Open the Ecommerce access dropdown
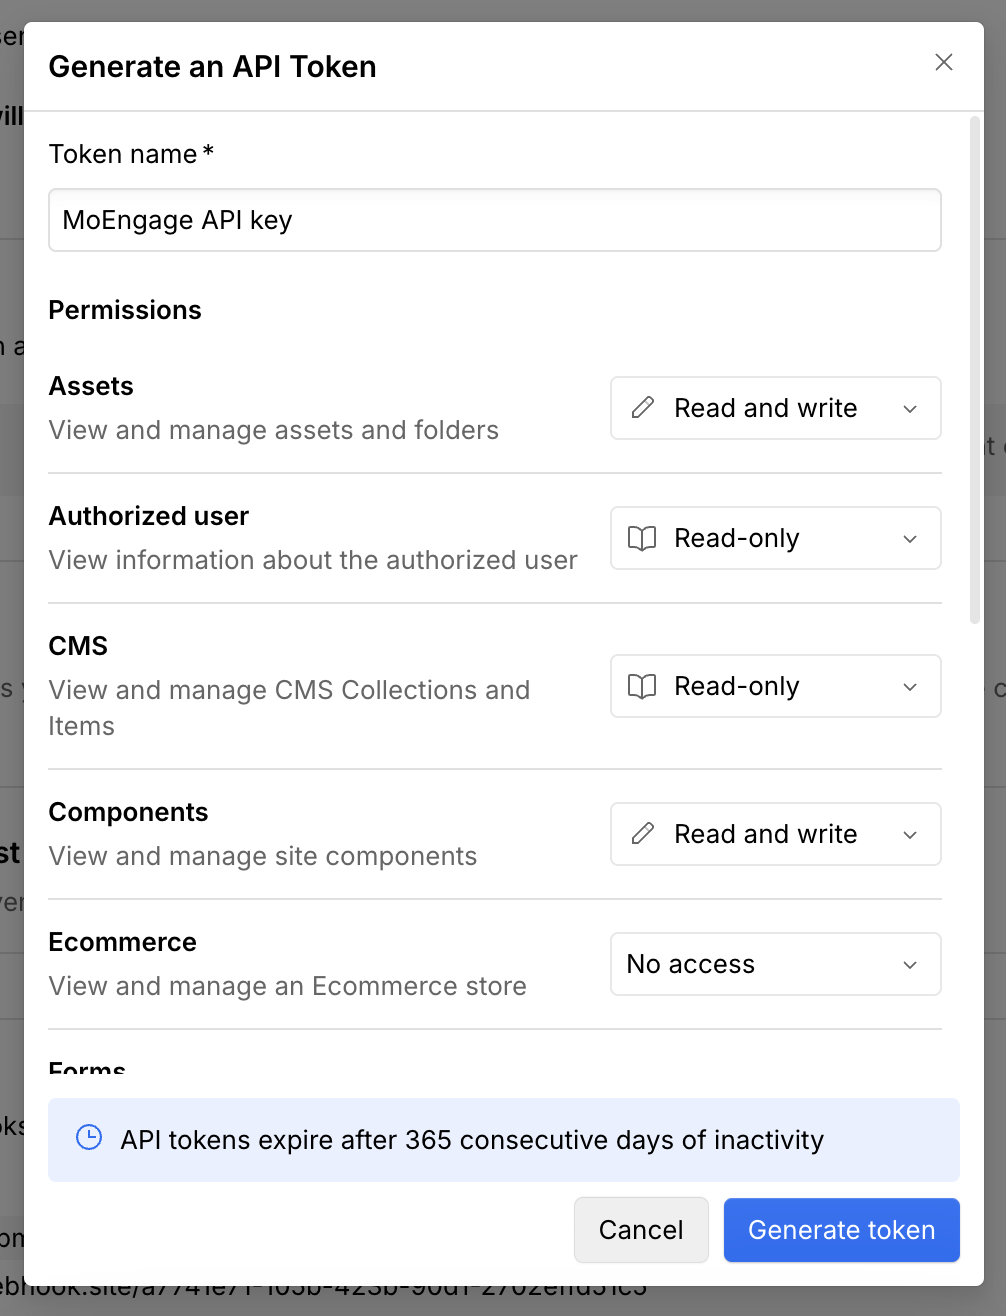 (x=775, y=964)
